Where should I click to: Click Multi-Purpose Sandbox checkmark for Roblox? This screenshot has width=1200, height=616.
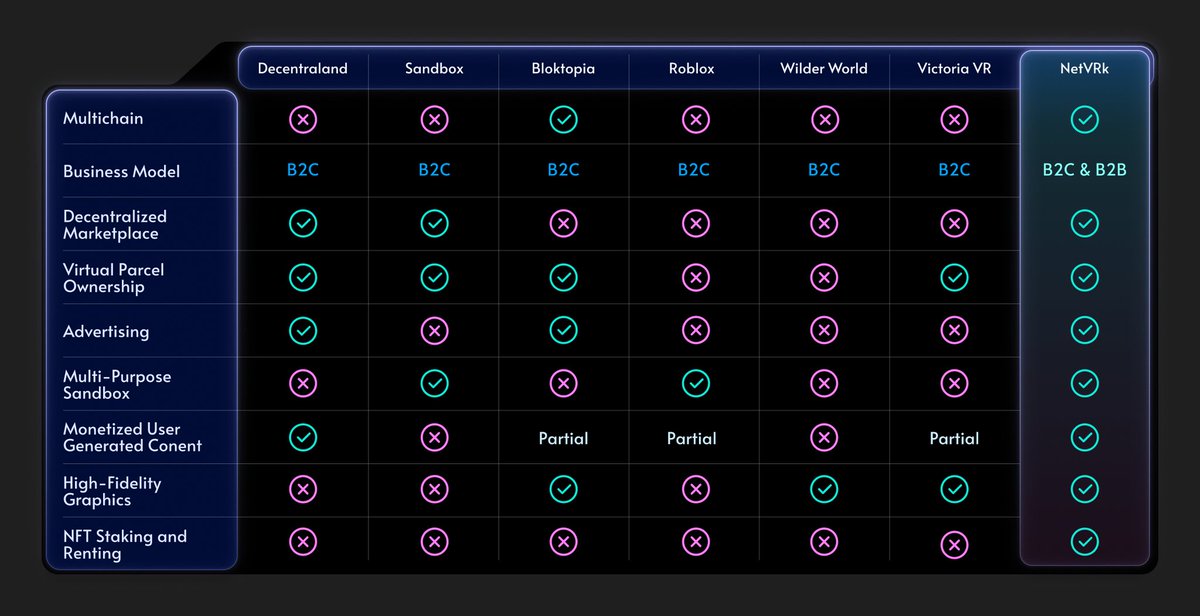click(x=695, y=383)
